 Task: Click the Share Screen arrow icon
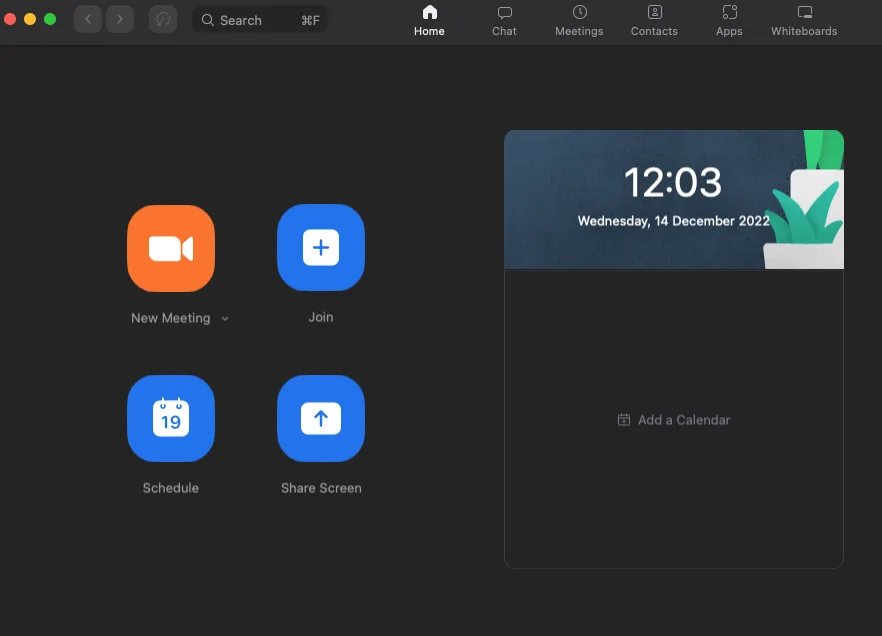pyautogui.click(x=321, y=418)
